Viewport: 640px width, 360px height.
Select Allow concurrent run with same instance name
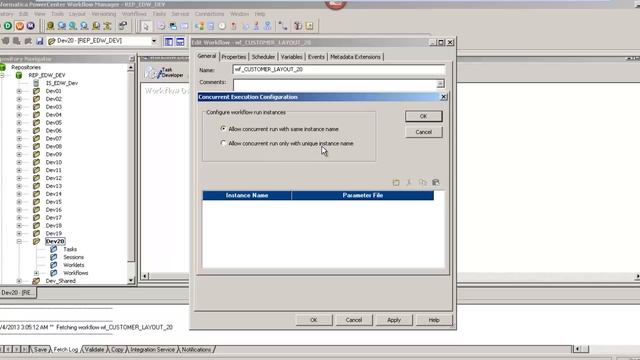[x=223, y=129]
